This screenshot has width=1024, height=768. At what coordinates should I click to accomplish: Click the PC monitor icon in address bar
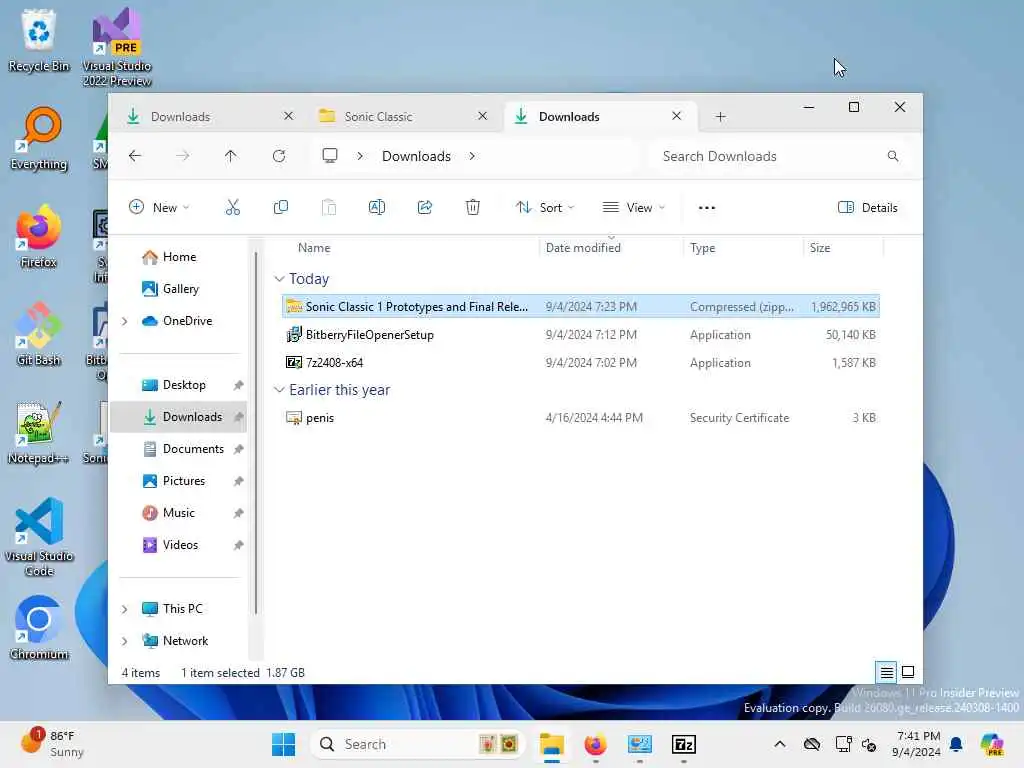(x=330, y=156)
